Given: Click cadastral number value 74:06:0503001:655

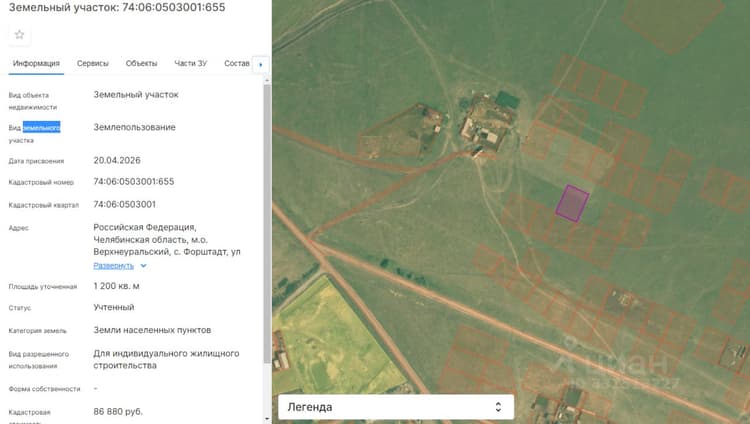Looking at the screenshot, I should tap(134, 181).
